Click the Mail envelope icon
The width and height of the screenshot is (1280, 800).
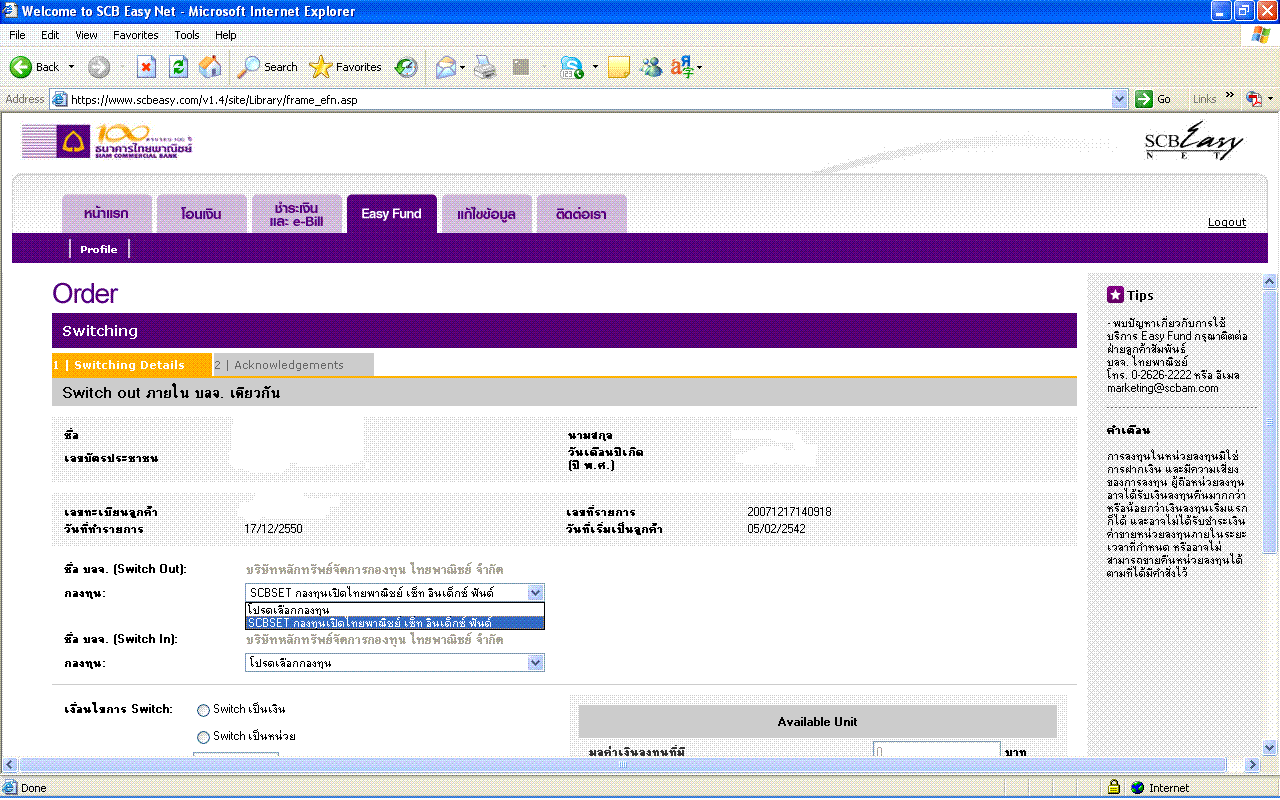446,67
